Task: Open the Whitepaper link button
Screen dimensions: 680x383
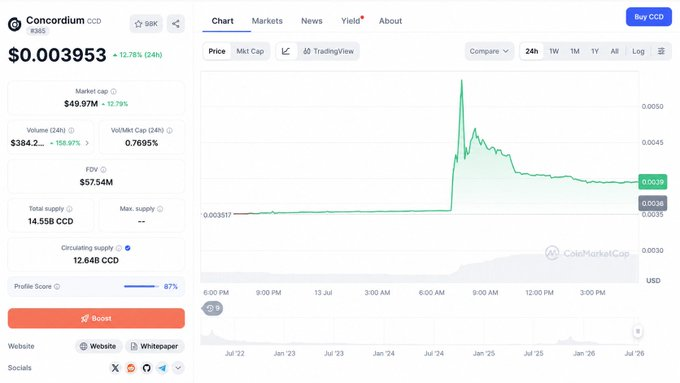Action: pyautogui.click(x=155, y=346)
